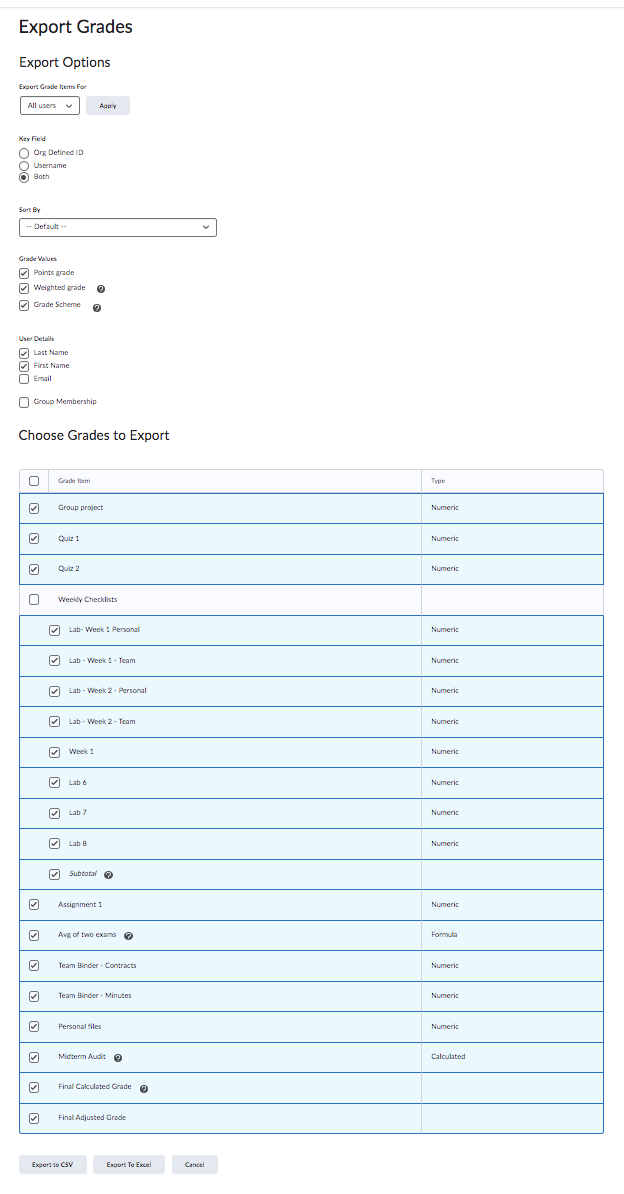Check the Group Membership option

[24, 402]
